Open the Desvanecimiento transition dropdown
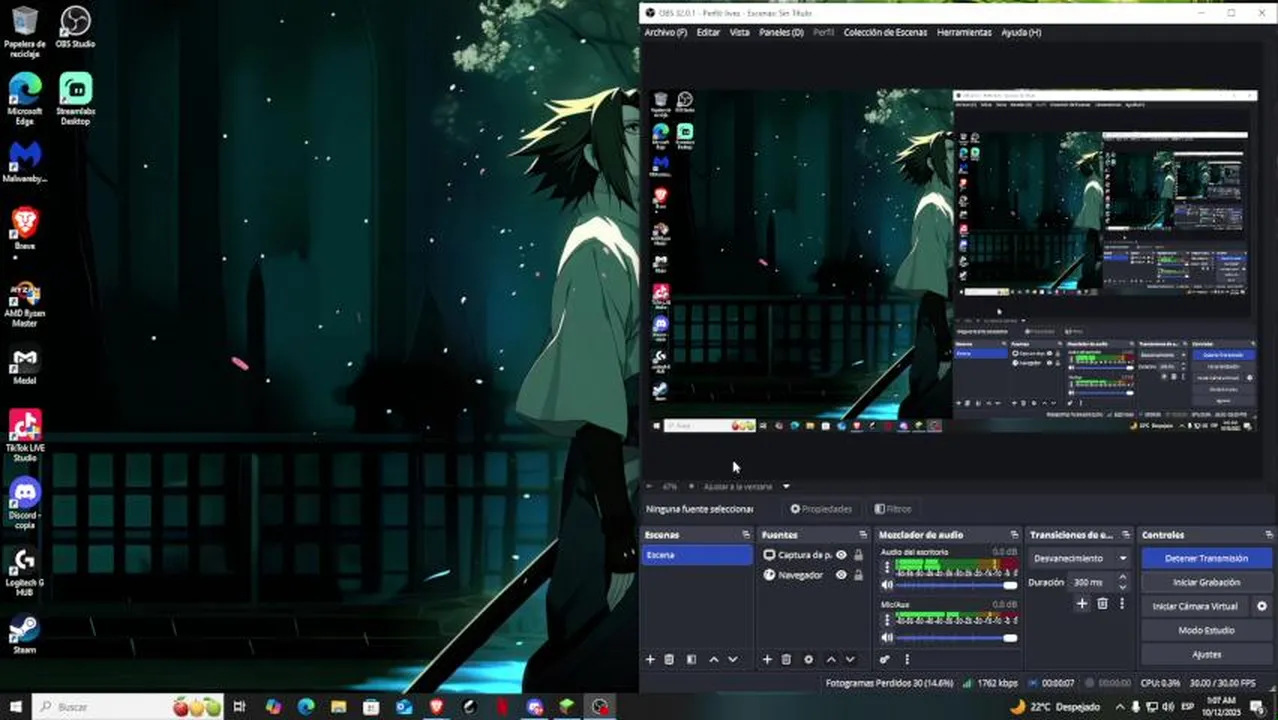 click(x=1080, y=558)
